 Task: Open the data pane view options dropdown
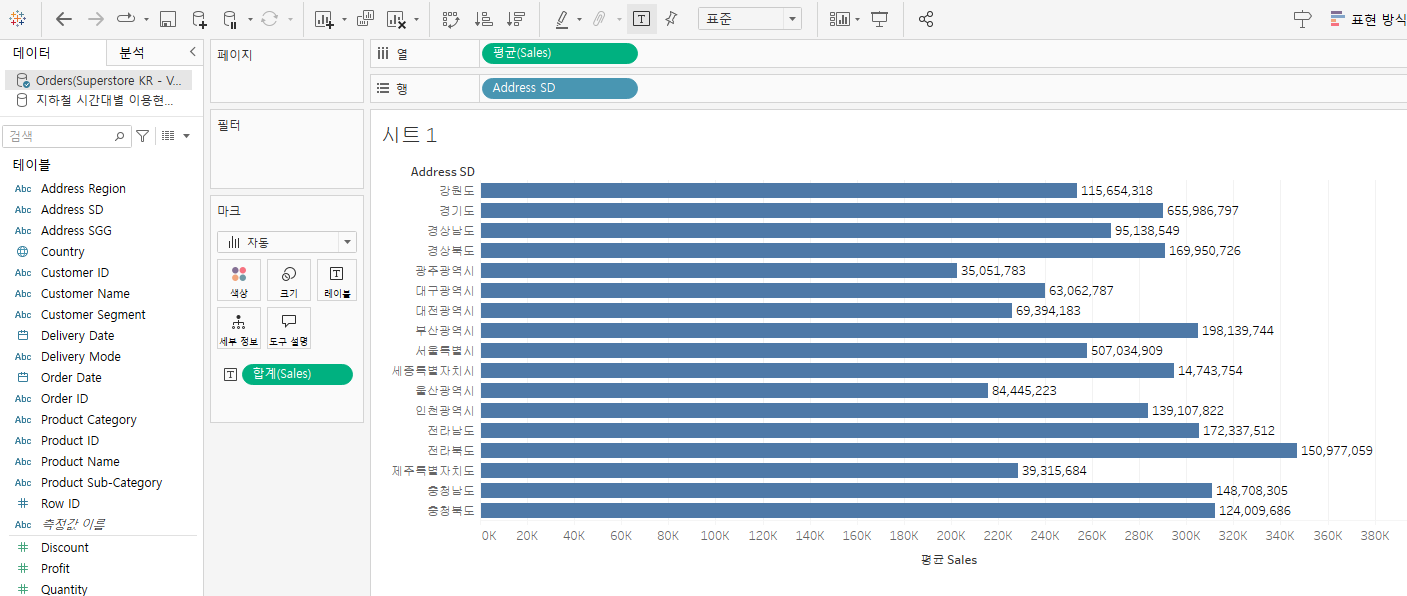[x=175, y=136]
